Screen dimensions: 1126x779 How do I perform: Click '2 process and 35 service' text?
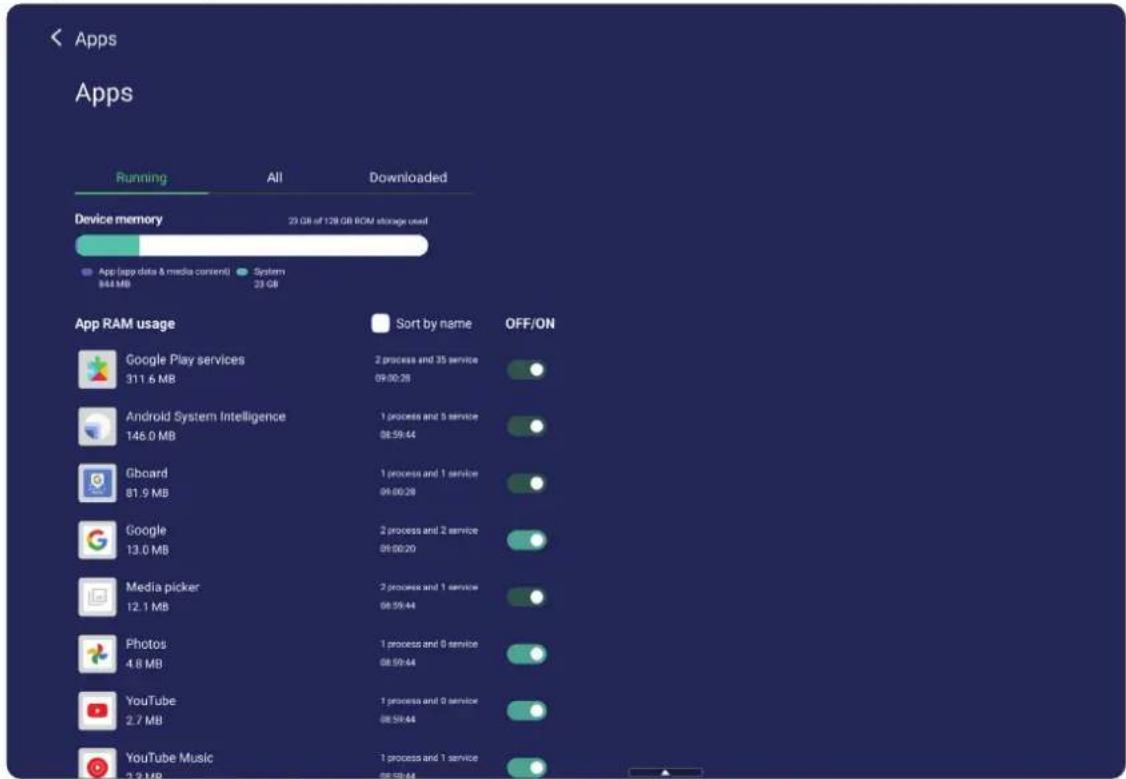tap(427, 360)
